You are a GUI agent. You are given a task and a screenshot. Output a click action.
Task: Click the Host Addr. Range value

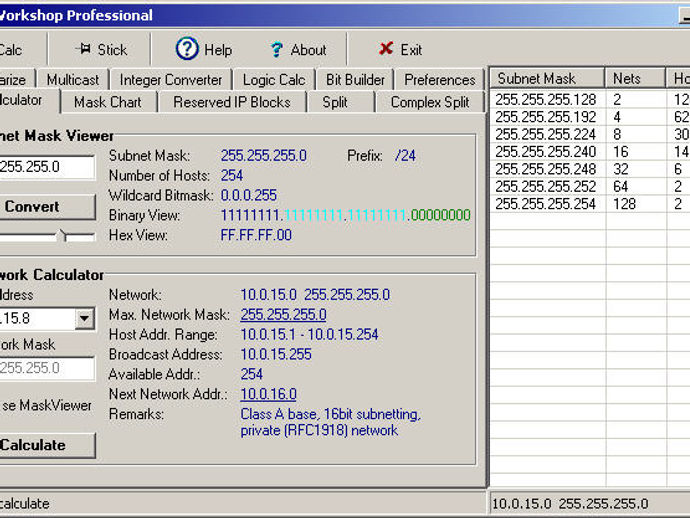point(309,334)
